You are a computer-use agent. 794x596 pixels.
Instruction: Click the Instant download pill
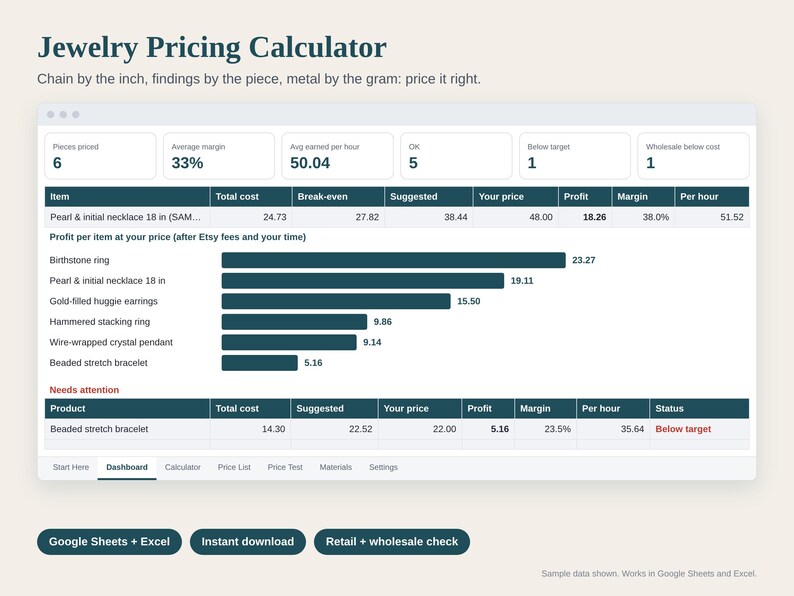(248, 542)
